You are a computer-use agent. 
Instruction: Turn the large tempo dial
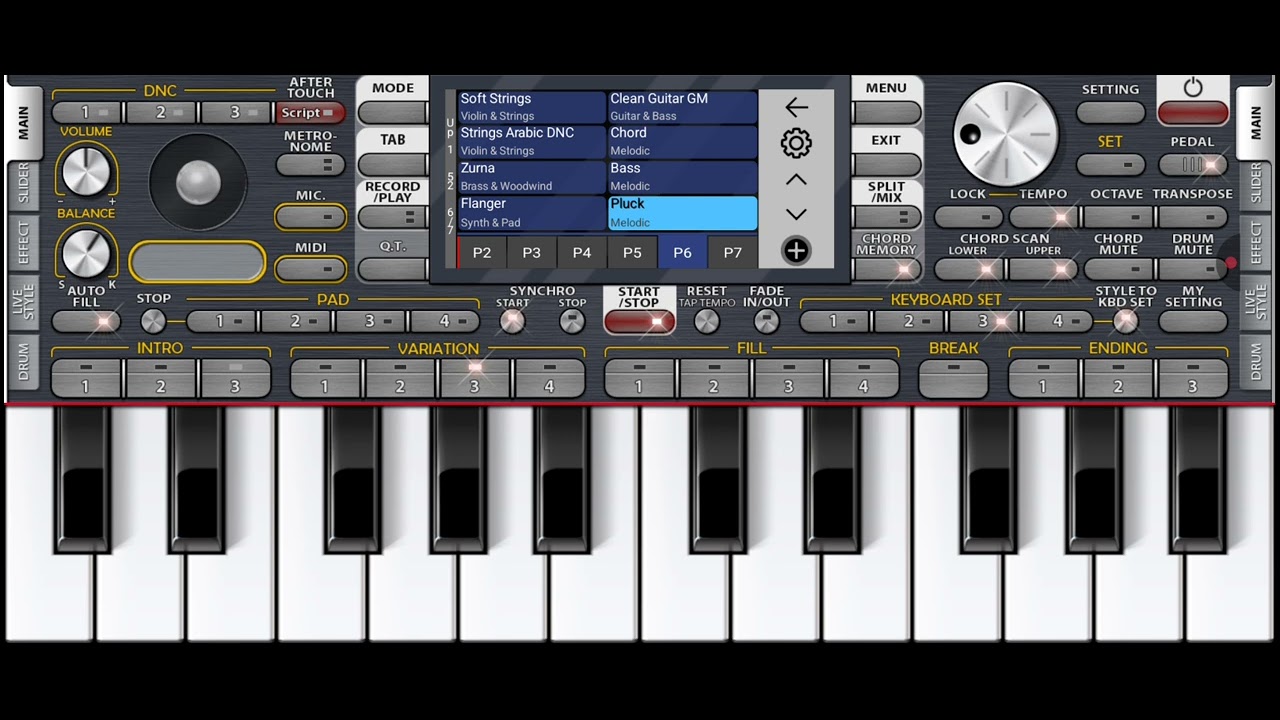[1005, 134]
